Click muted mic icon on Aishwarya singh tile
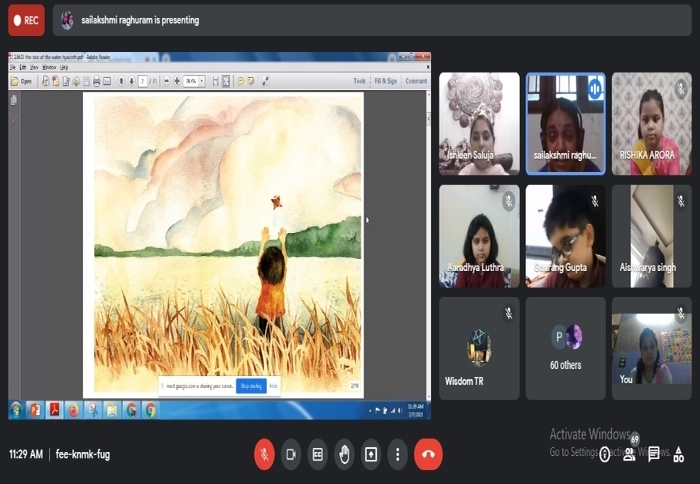 pyautogui.click(x=681, y=201)
